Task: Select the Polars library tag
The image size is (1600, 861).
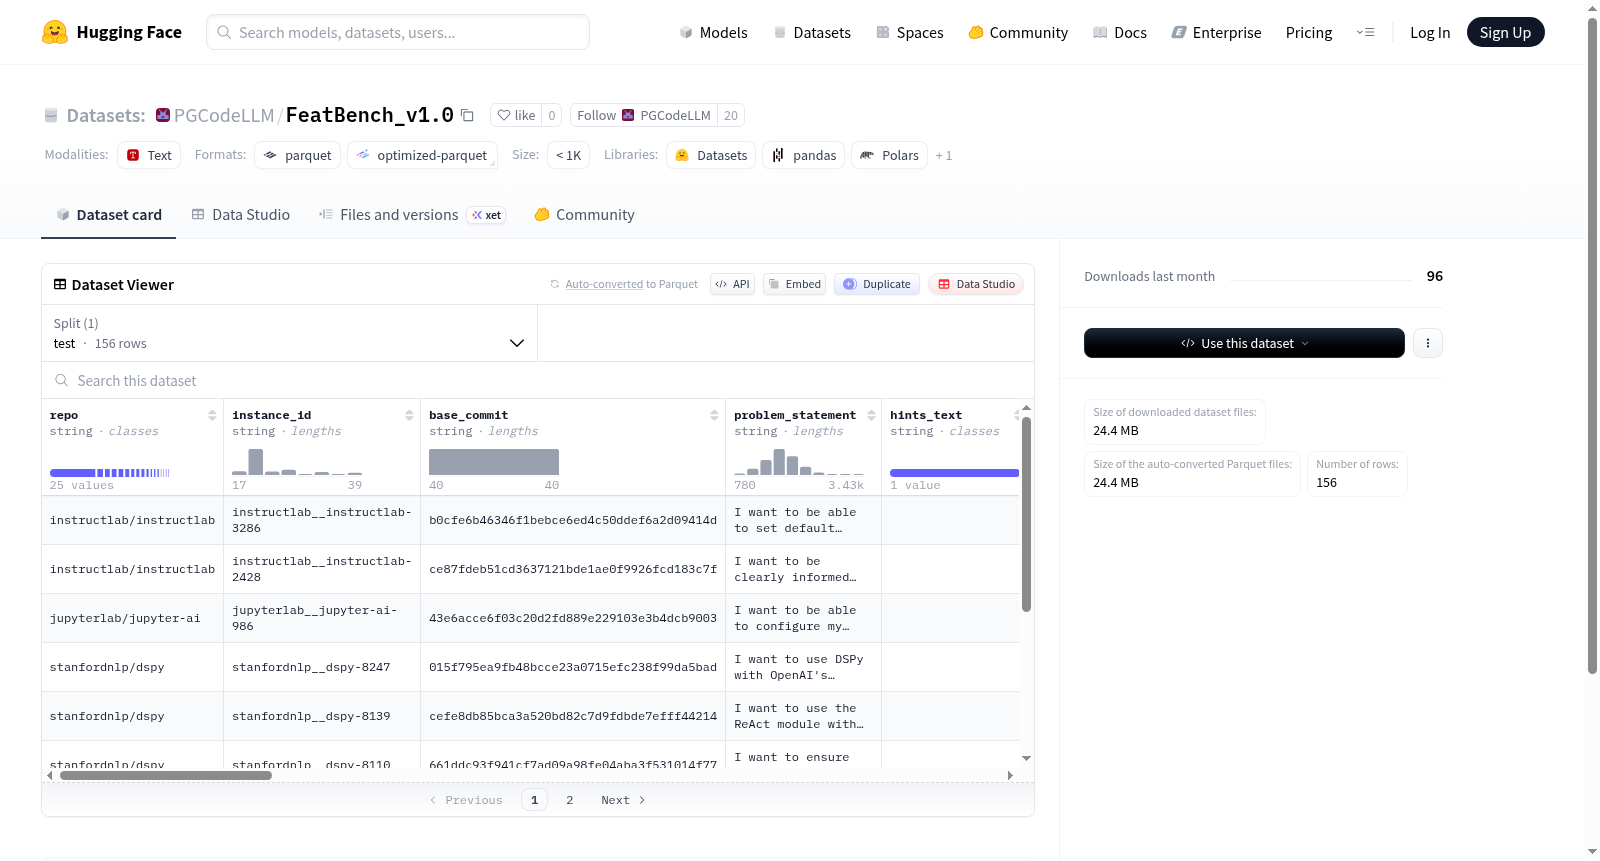Action: point(889,155)
